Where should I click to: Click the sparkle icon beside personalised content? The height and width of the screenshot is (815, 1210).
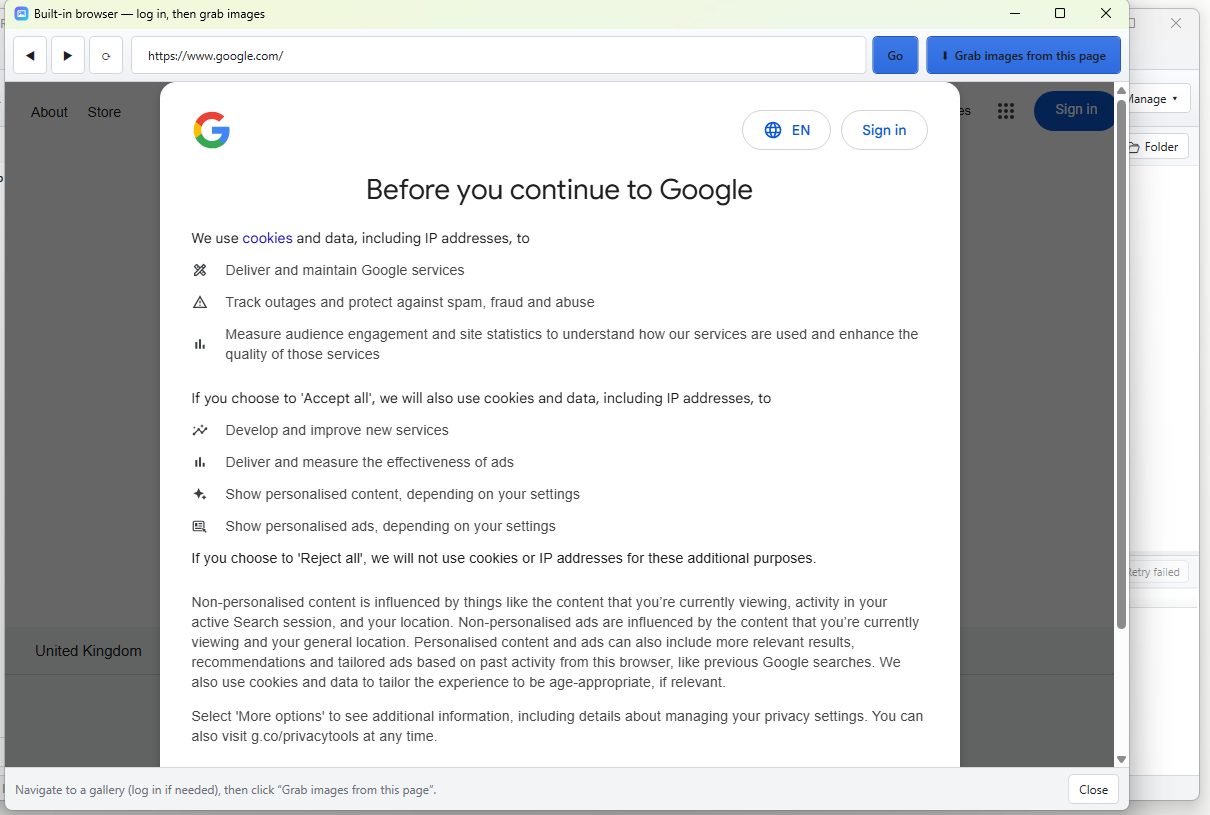click(x=200, y=494)
